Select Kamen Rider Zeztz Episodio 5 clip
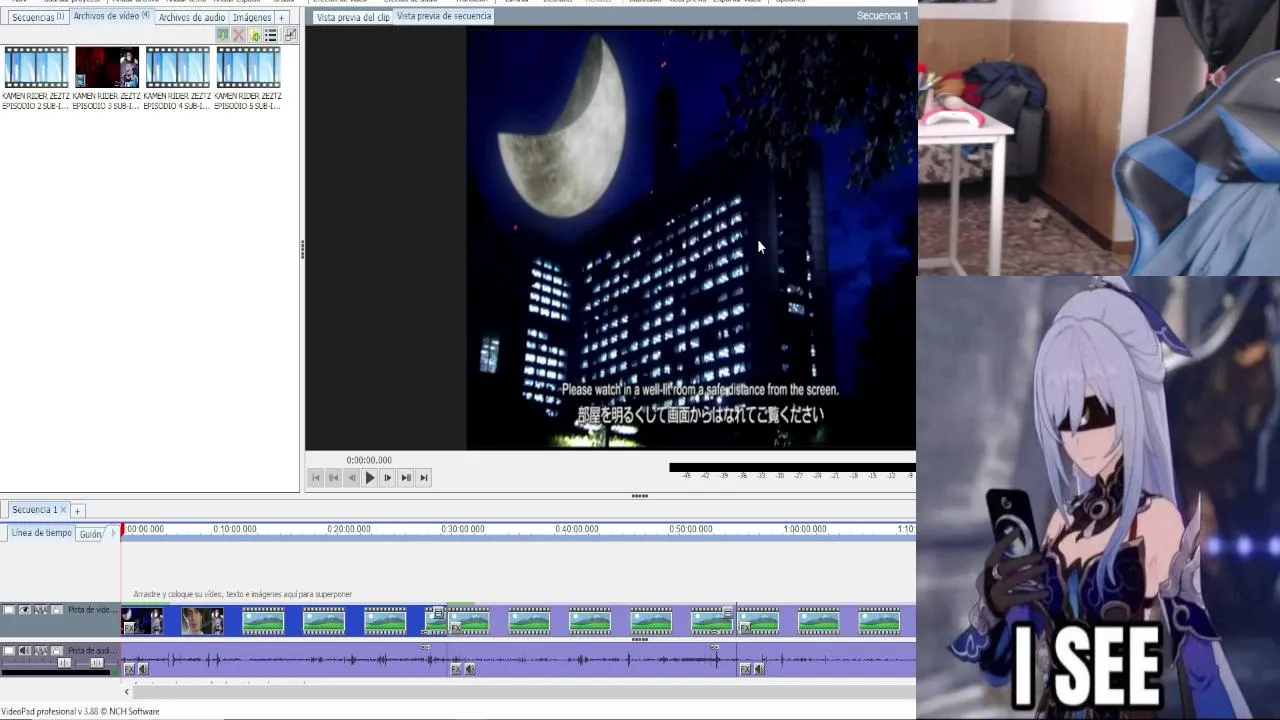The height and width of the screenshot is (720, 1280). pos(248,78)
